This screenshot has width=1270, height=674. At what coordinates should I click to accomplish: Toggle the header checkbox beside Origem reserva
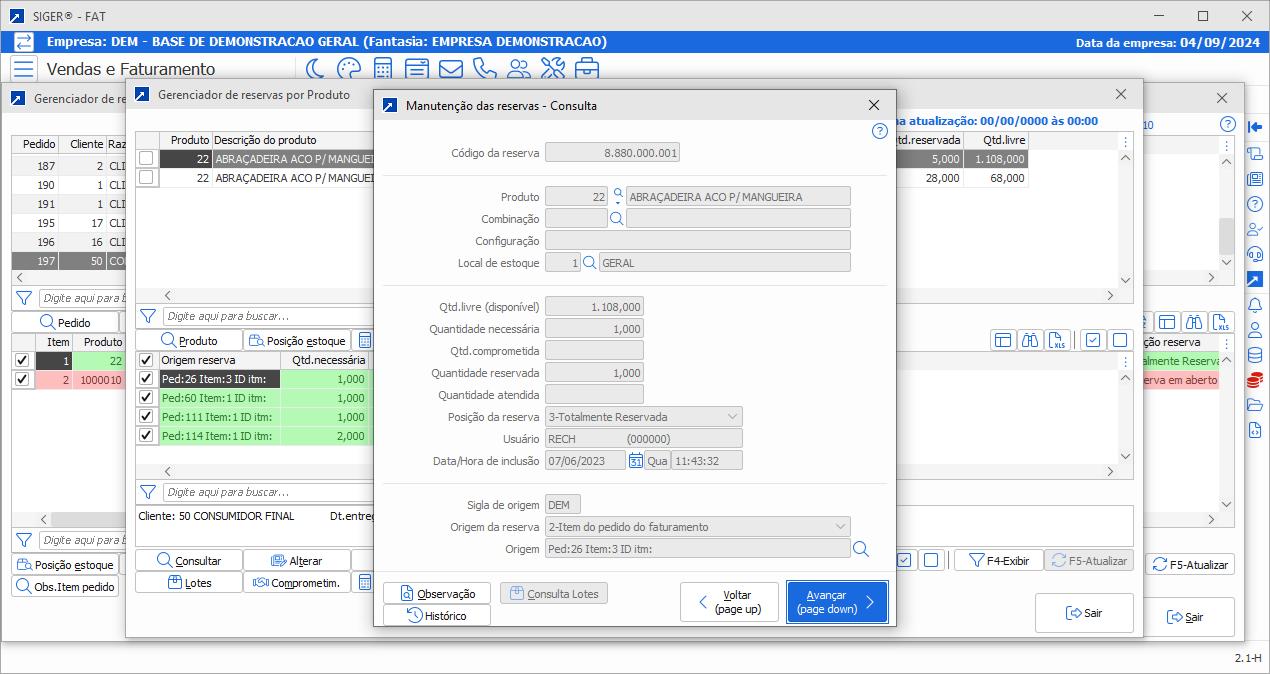(x=146, y=360)
